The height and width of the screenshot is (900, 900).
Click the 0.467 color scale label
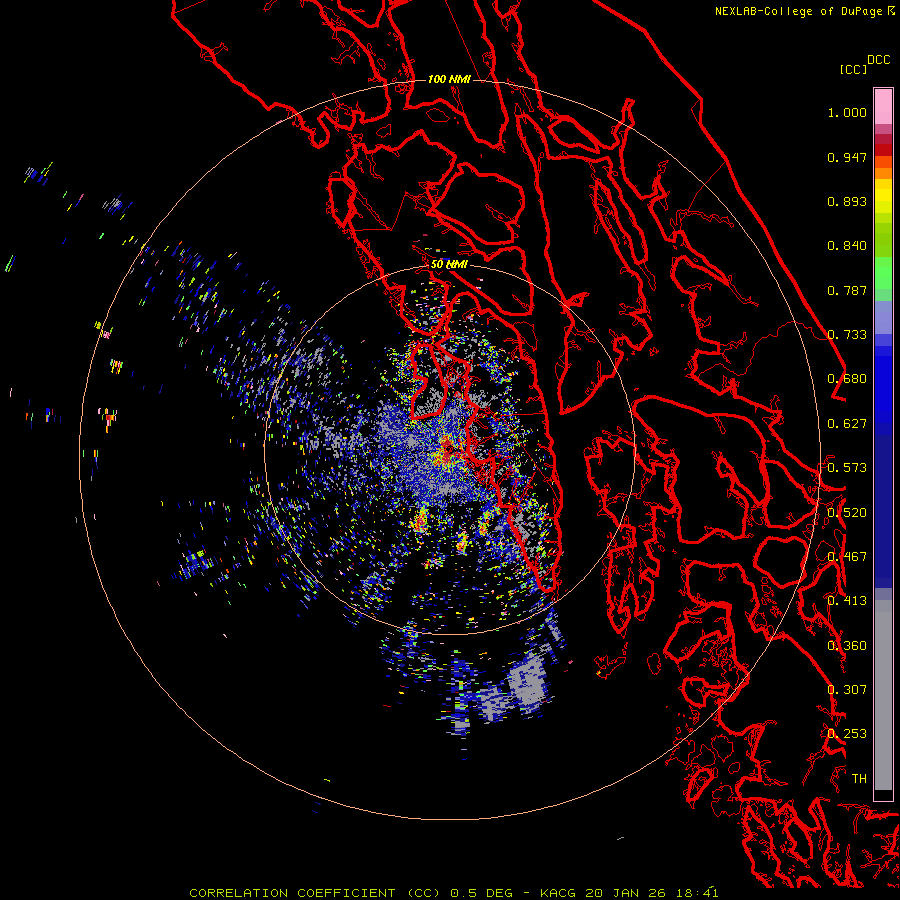[847, 557]
